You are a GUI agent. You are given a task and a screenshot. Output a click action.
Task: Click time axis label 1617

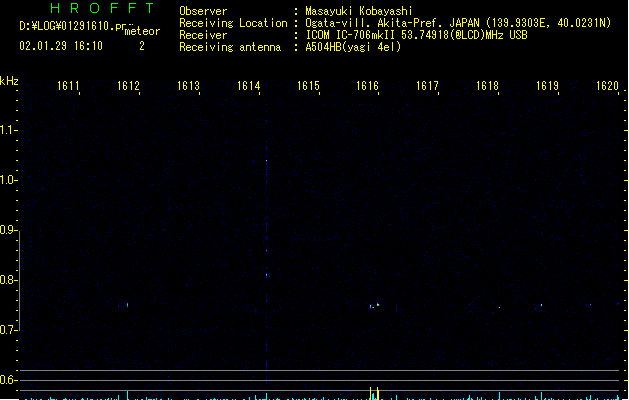(x=427, y=86)
